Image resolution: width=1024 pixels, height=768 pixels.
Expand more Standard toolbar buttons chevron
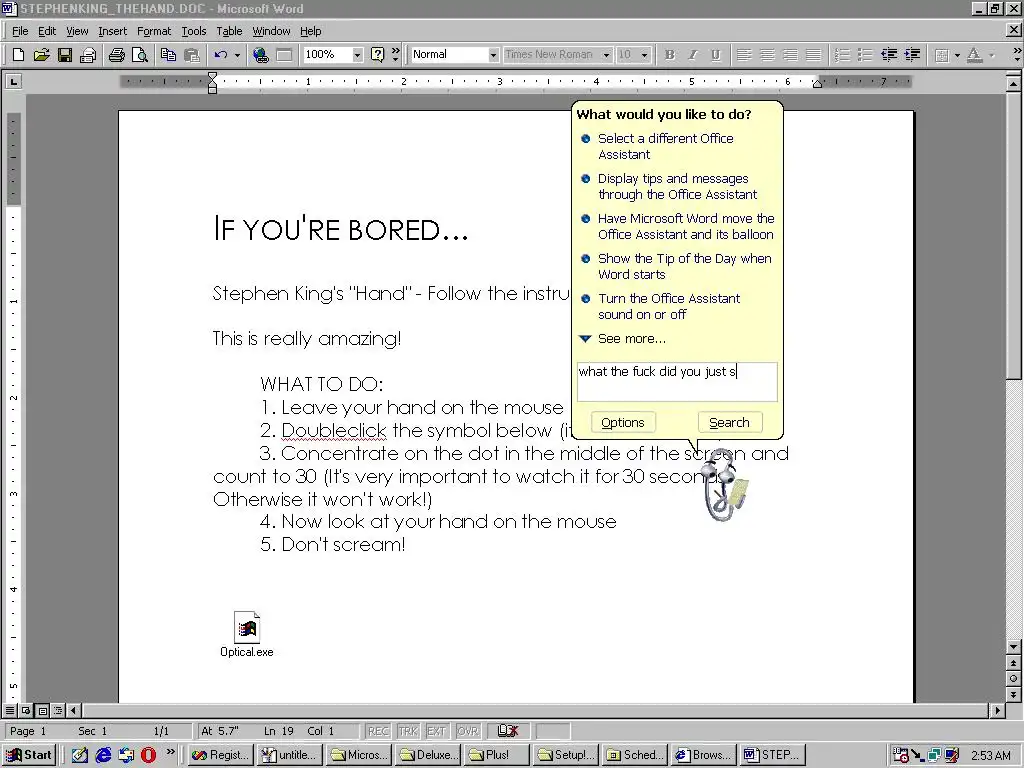coord(395,54)
